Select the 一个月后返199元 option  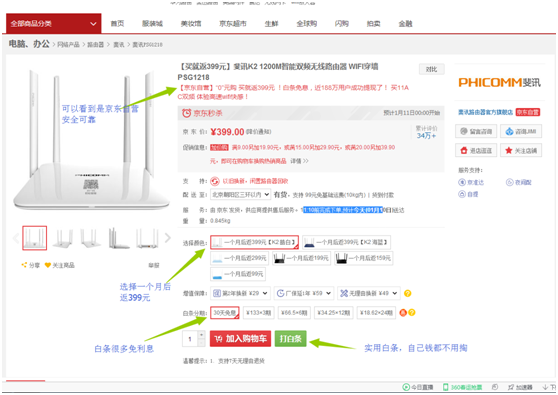coord(301,258)
